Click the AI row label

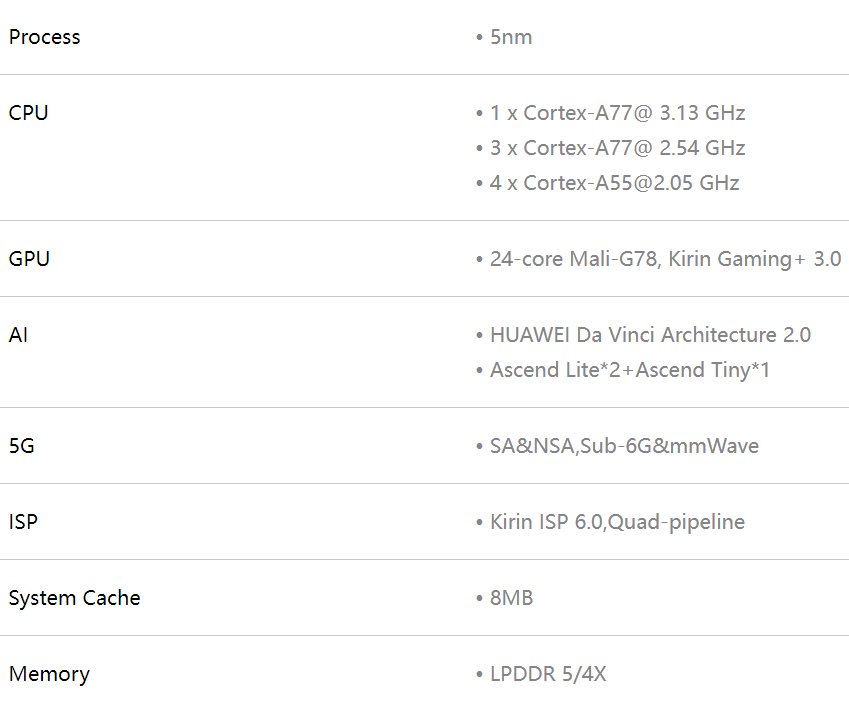click(x=18, y=335)
